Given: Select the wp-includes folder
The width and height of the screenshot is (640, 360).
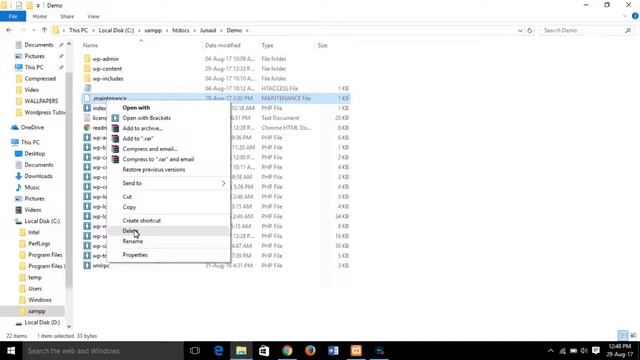Looking at the screenshot, I should pyautogui.click(x=108, y=78).
